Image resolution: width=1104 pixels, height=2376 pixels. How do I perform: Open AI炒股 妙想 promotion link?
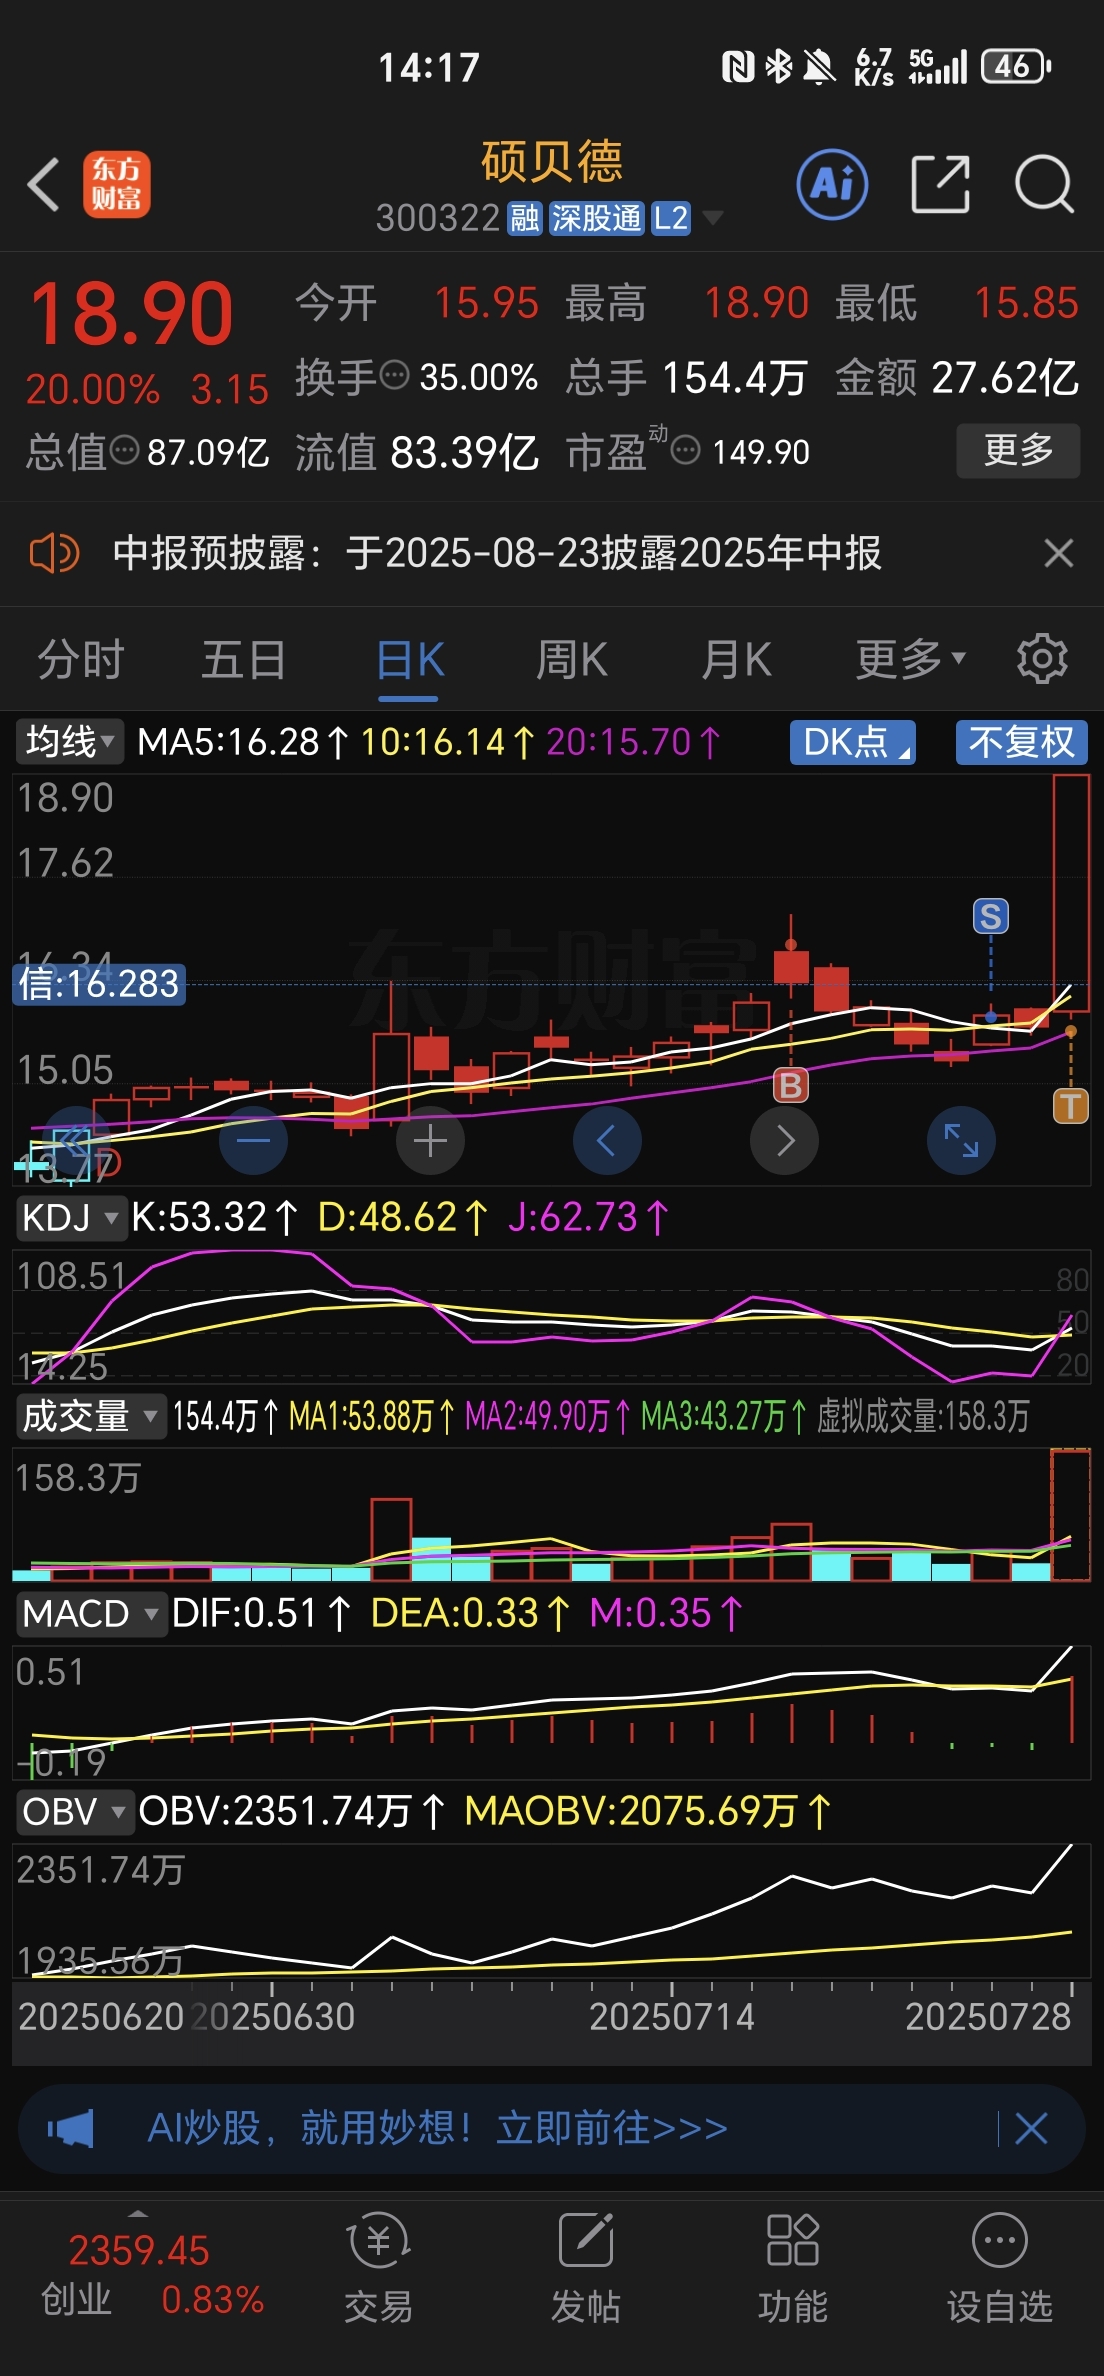[437, 2128]
